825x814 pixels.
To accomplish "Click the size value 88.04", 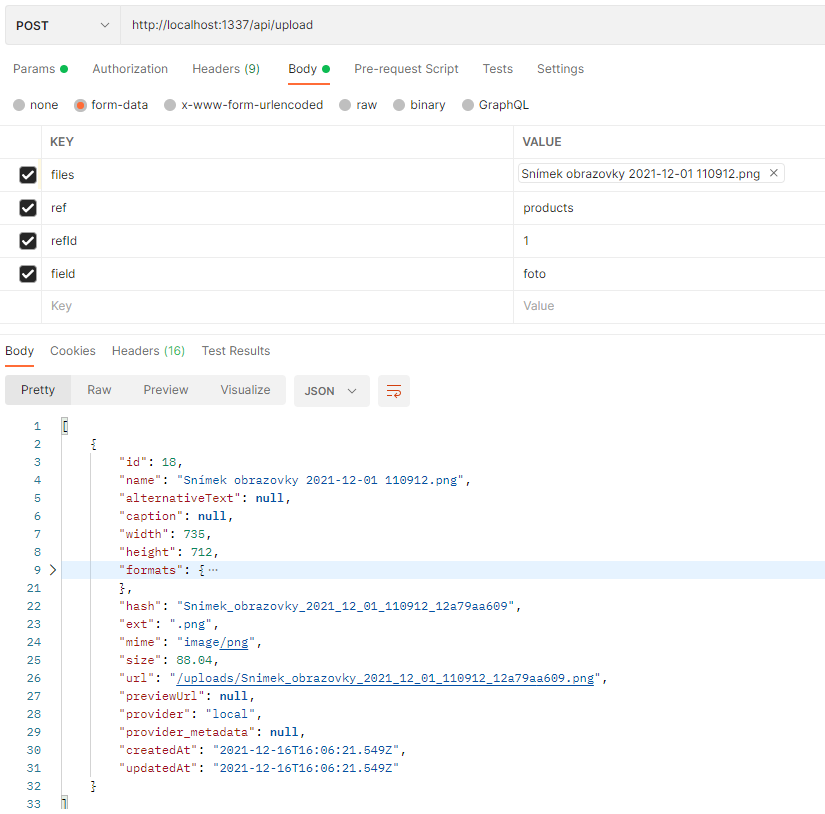I will click(194, 660).
